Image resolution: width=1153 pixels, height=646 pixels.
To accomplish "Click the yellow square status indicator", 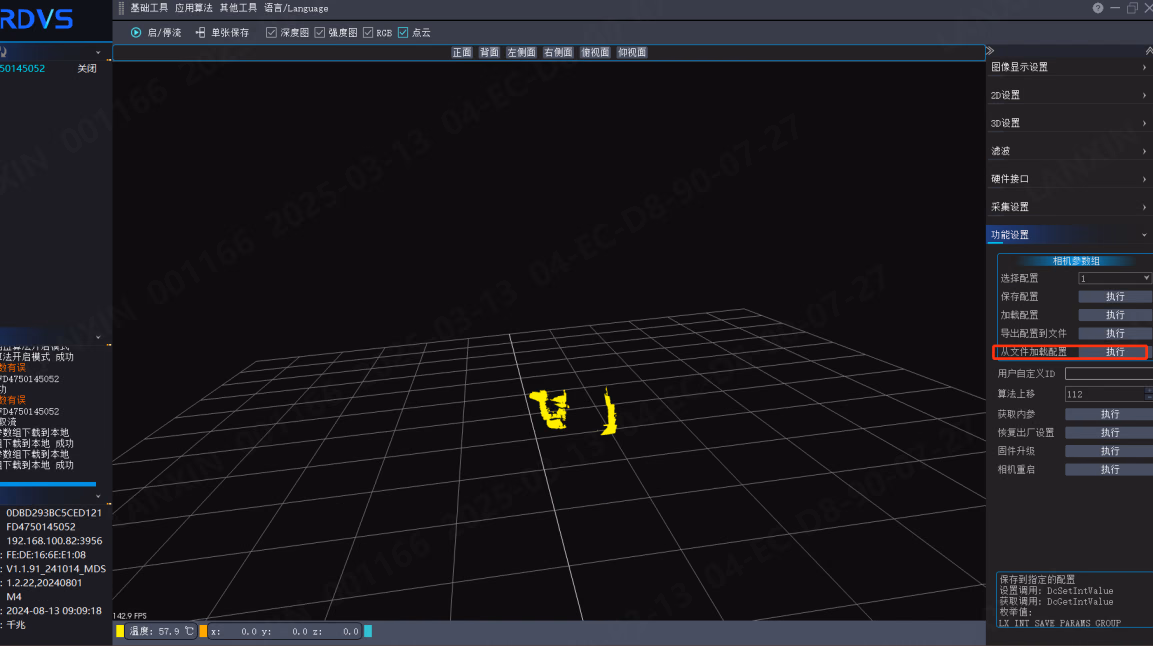I will coord(120,631).
